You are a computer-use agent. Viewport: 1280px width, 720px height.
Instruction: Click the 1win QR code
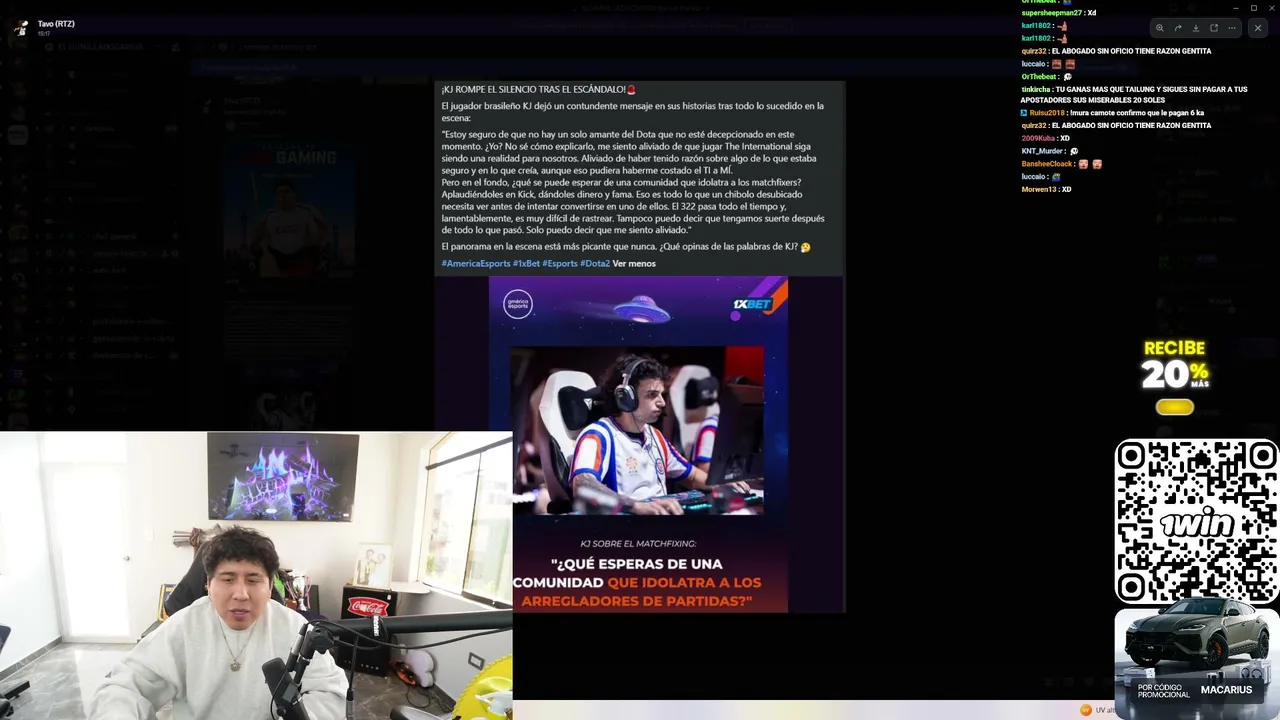(1197, 522)
